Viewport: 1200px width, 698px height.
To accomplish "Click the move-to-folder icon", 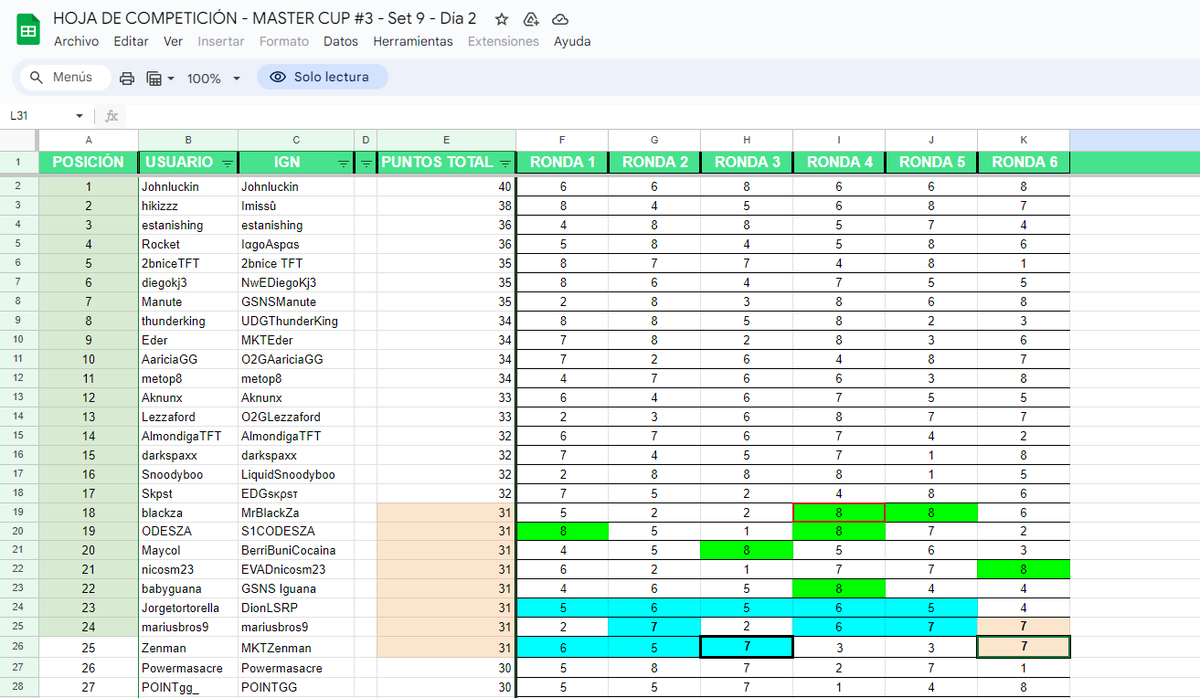I will point(531,19).
